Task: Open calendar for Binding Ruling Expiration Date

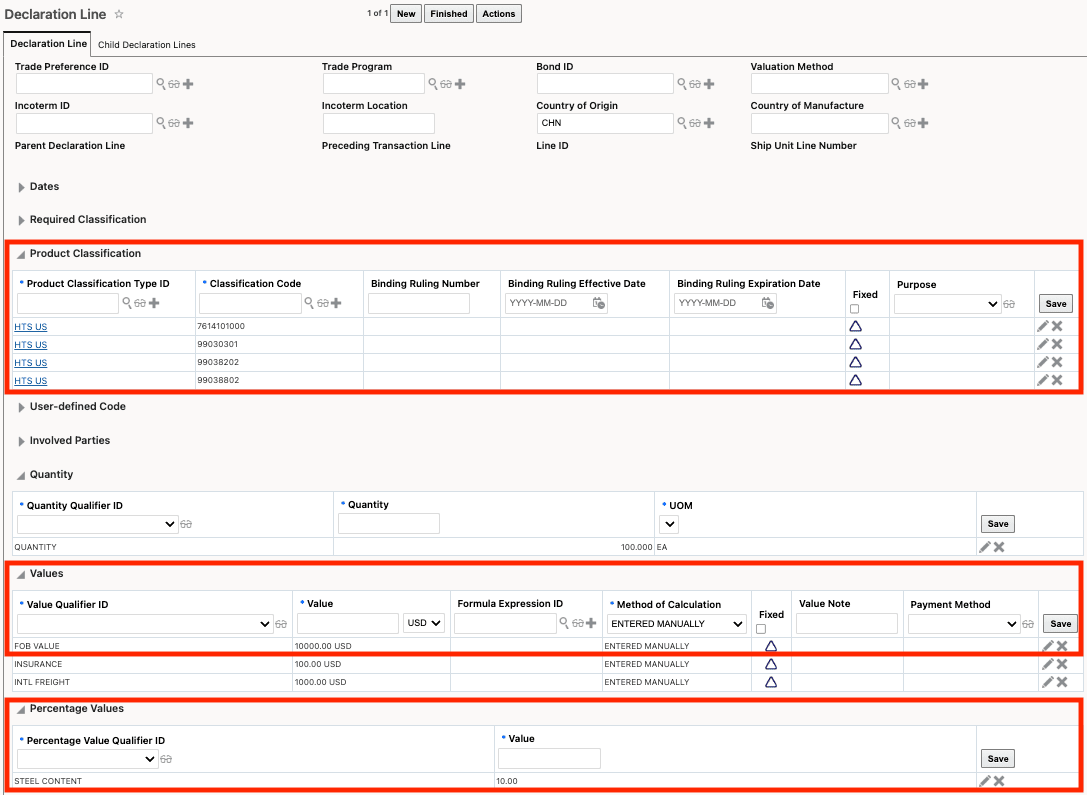Action: (767, 303)
